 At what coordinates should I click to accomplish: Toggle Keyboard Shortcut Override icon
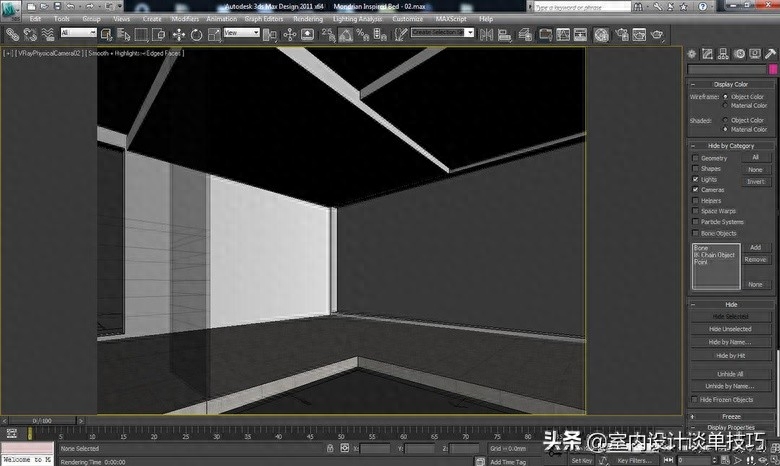[307, 35]
